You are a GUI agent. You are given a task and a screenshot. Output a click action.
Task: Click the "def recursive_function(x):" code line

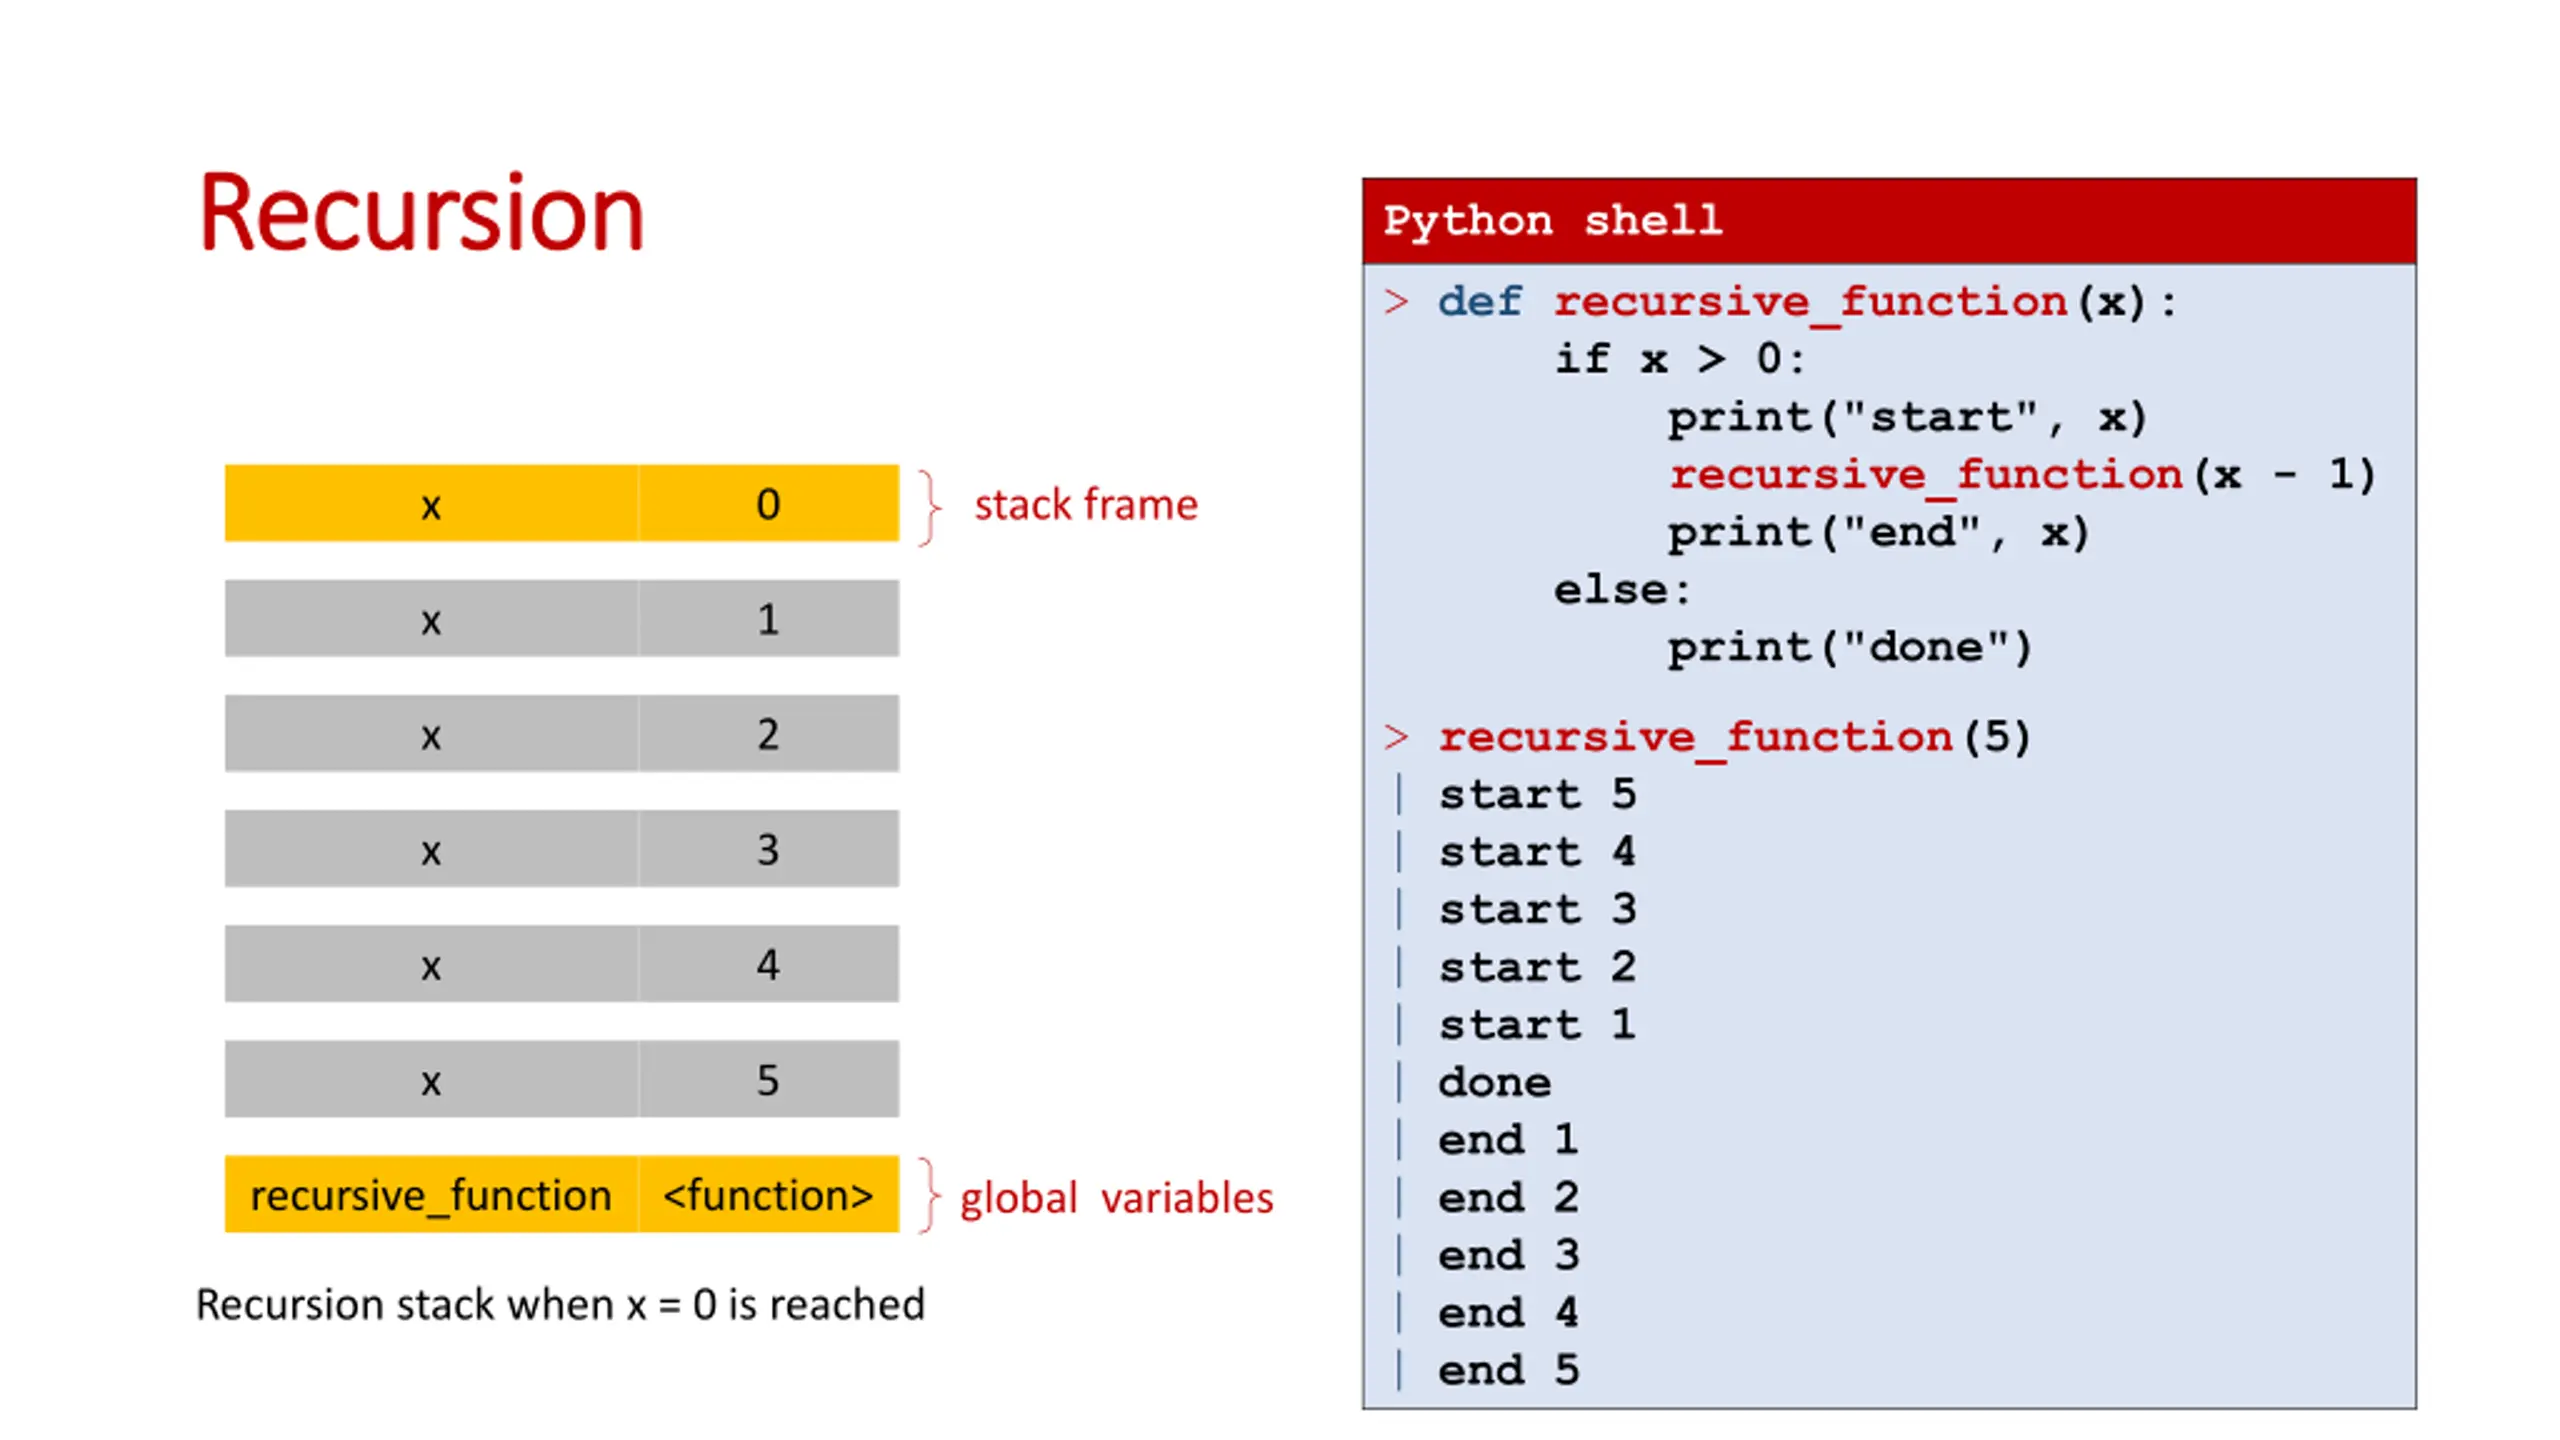coord(1806,302)
